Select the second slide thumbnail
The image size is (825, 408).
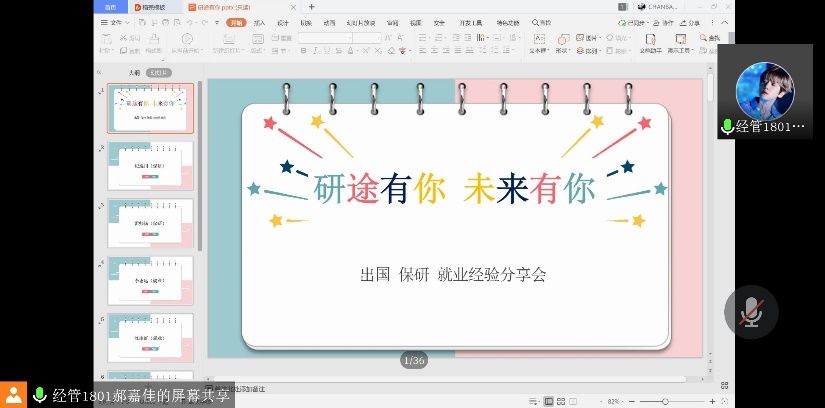pos(150,165)
